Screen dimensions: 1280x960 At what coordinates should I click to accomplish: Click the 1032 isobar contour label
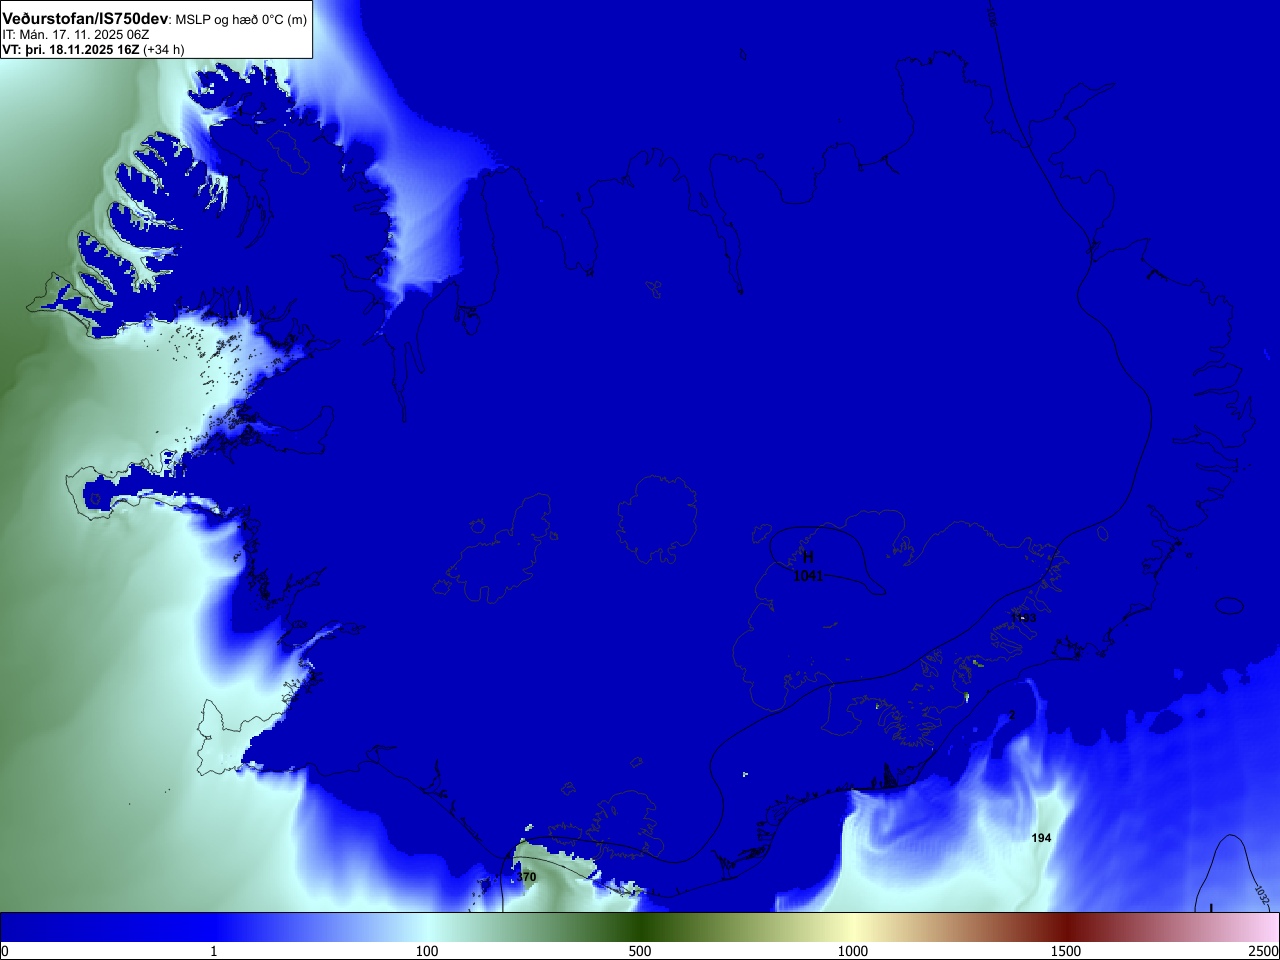1261,893
